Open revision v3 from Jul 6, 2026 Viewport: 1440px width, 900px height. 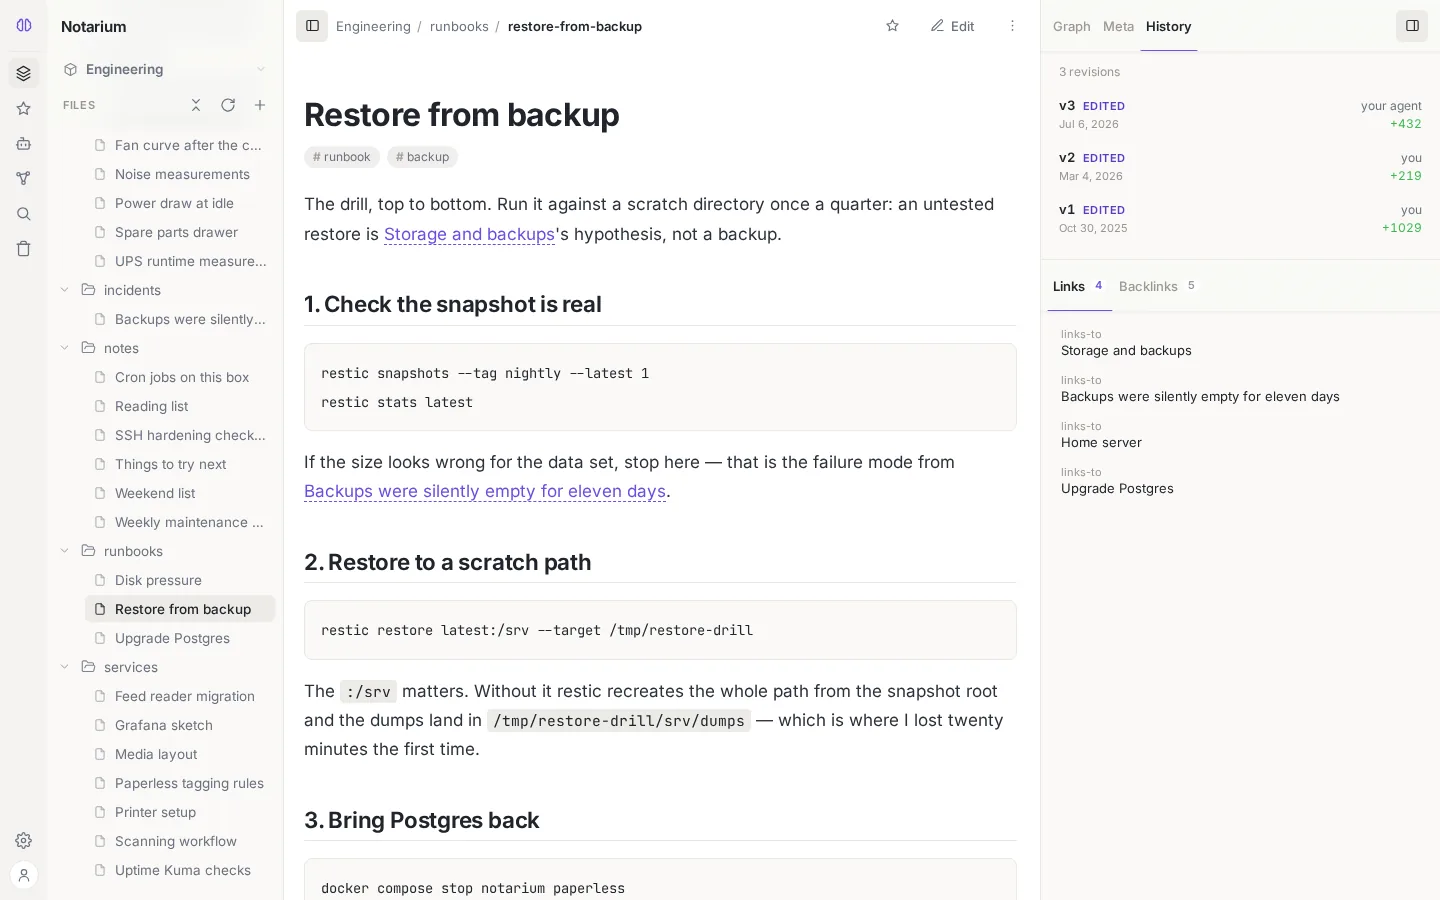pyautogui.click(x=1240, y=115)
